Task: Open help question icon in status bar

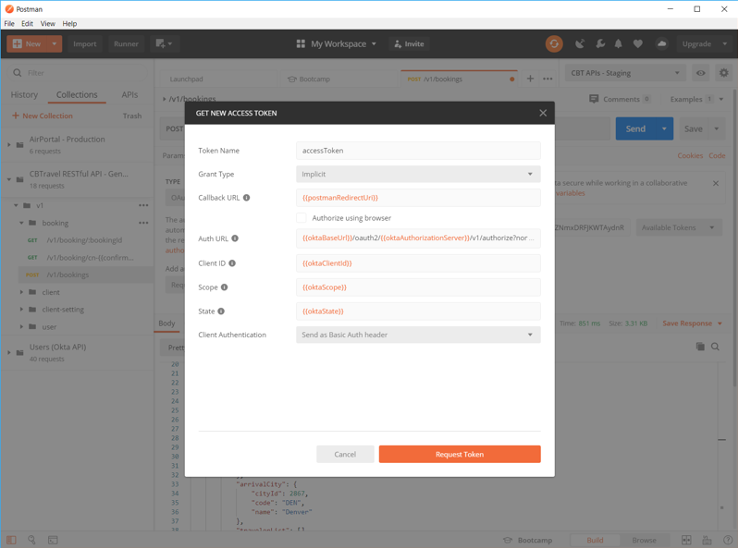Action: (x=727, y=540)
